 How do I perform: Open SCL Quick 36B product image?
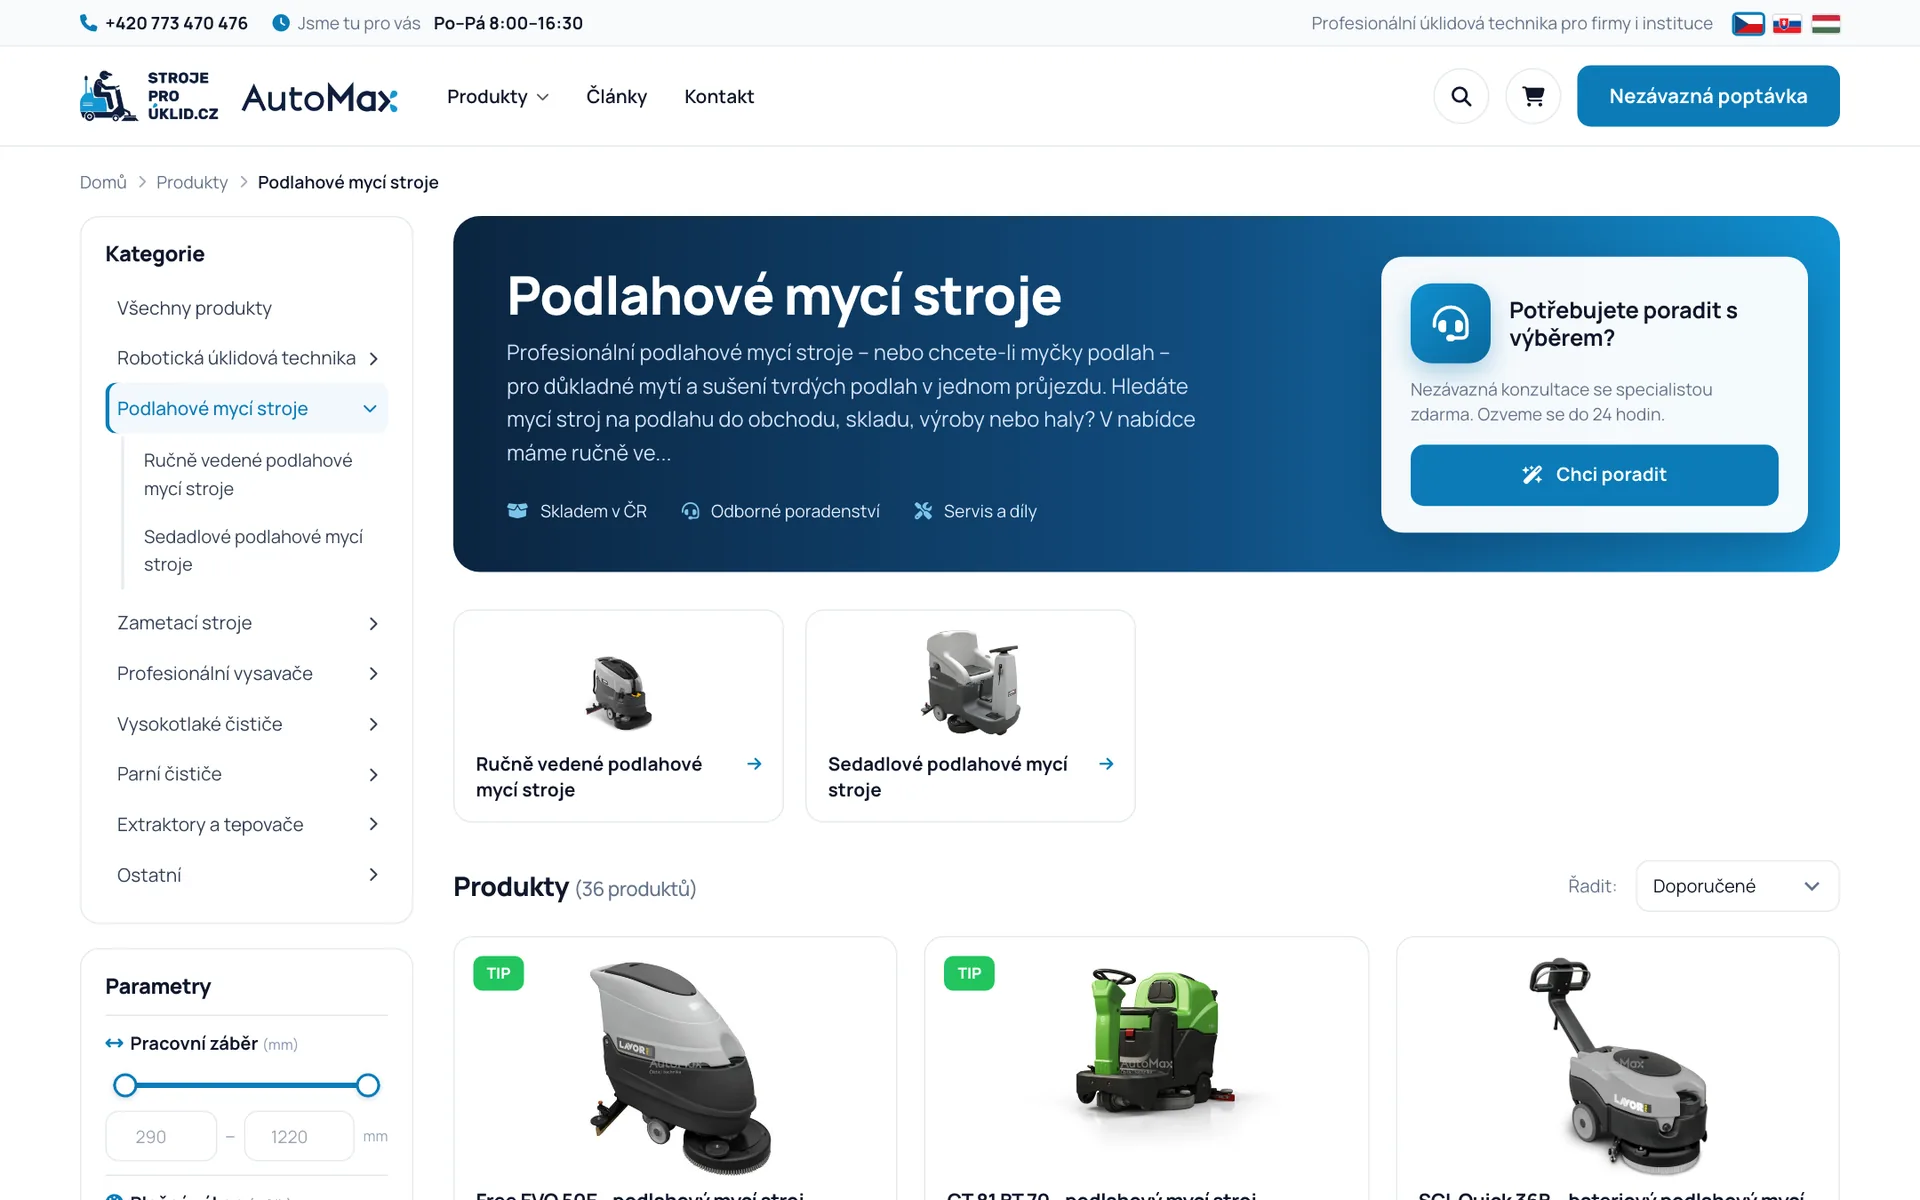1617,1066
